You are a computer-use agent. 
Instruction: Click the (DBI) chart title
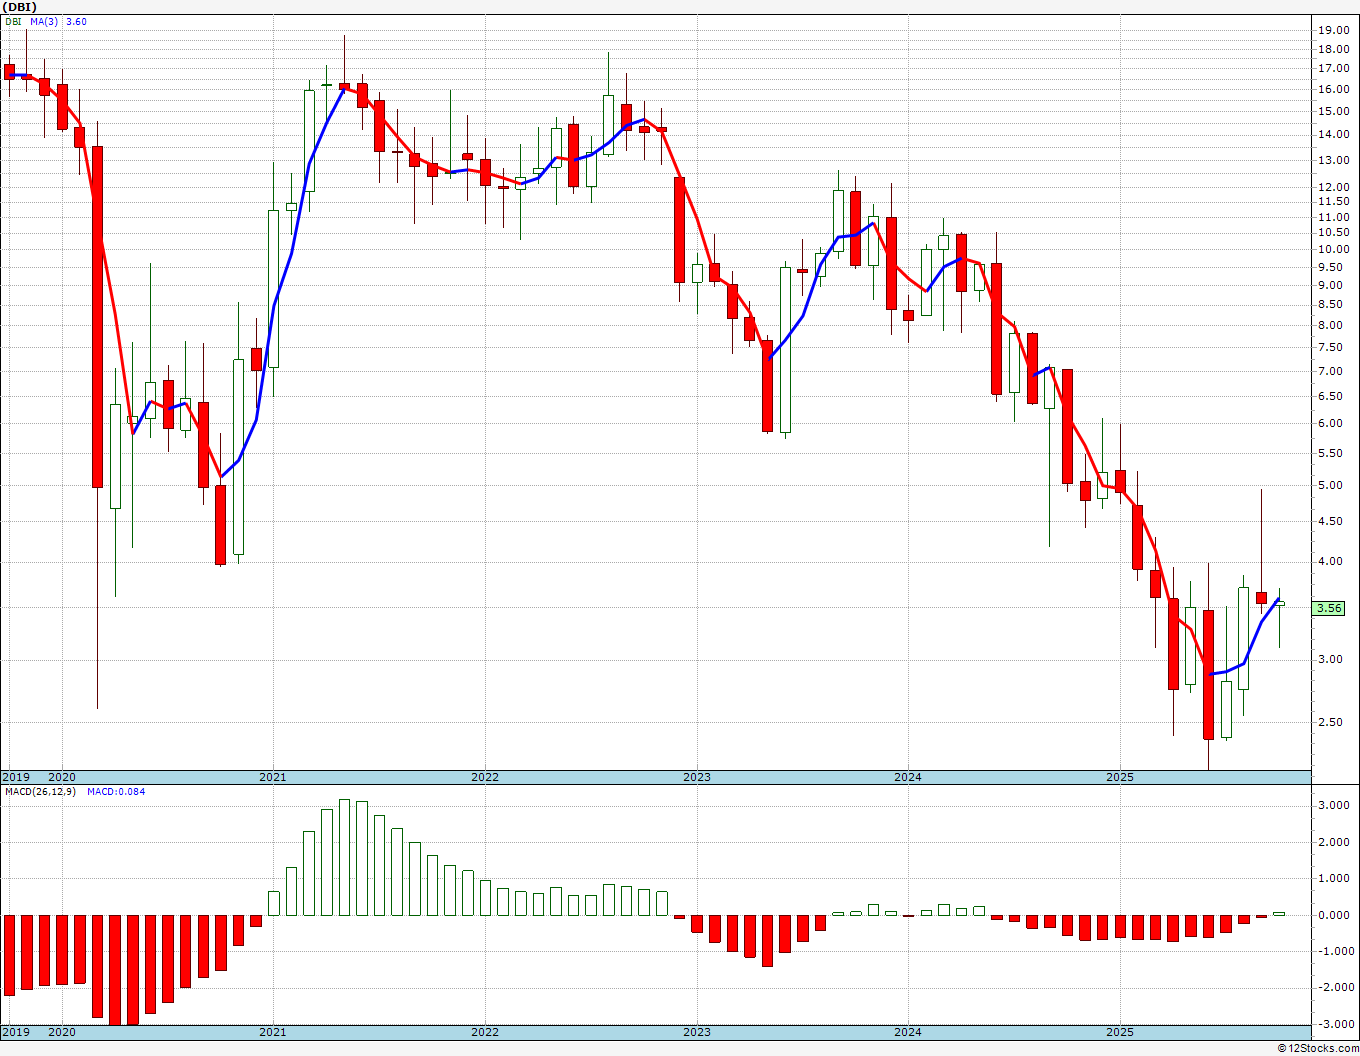click(20, 7)
